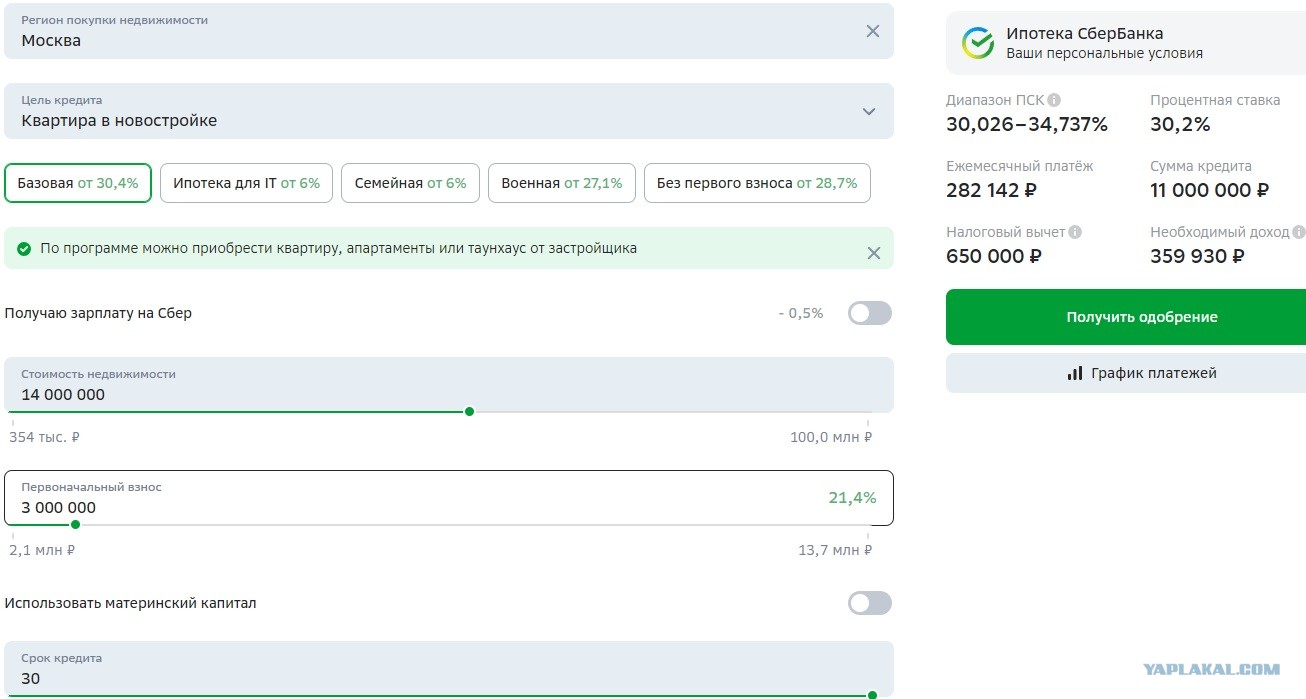Viewport: 1306px width, 699px height.
Task: Click the 650 000 ₽ tax deduction value
Action: [x=994, y=256]
